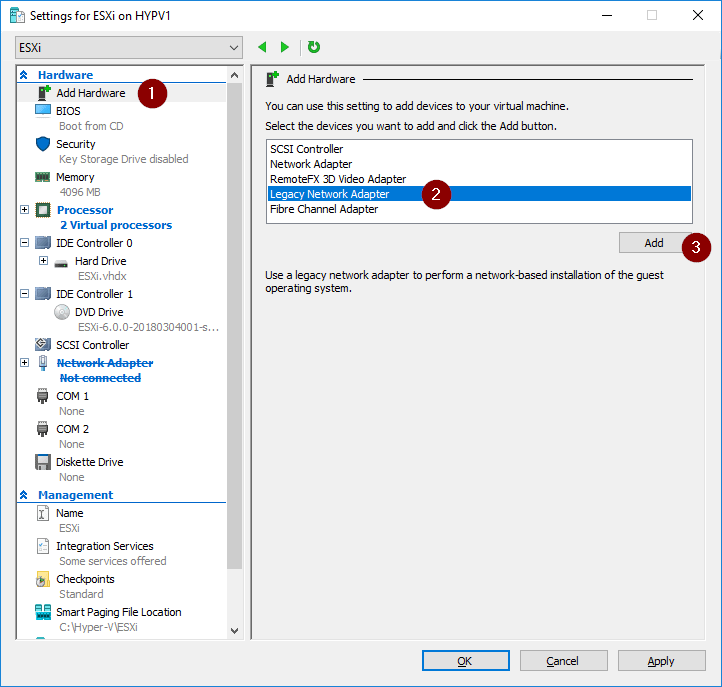Image resolution: width=722 pixels, height=687 pixels.
Task: Select Memory in the hardware tree
Action: pos(75,177)
